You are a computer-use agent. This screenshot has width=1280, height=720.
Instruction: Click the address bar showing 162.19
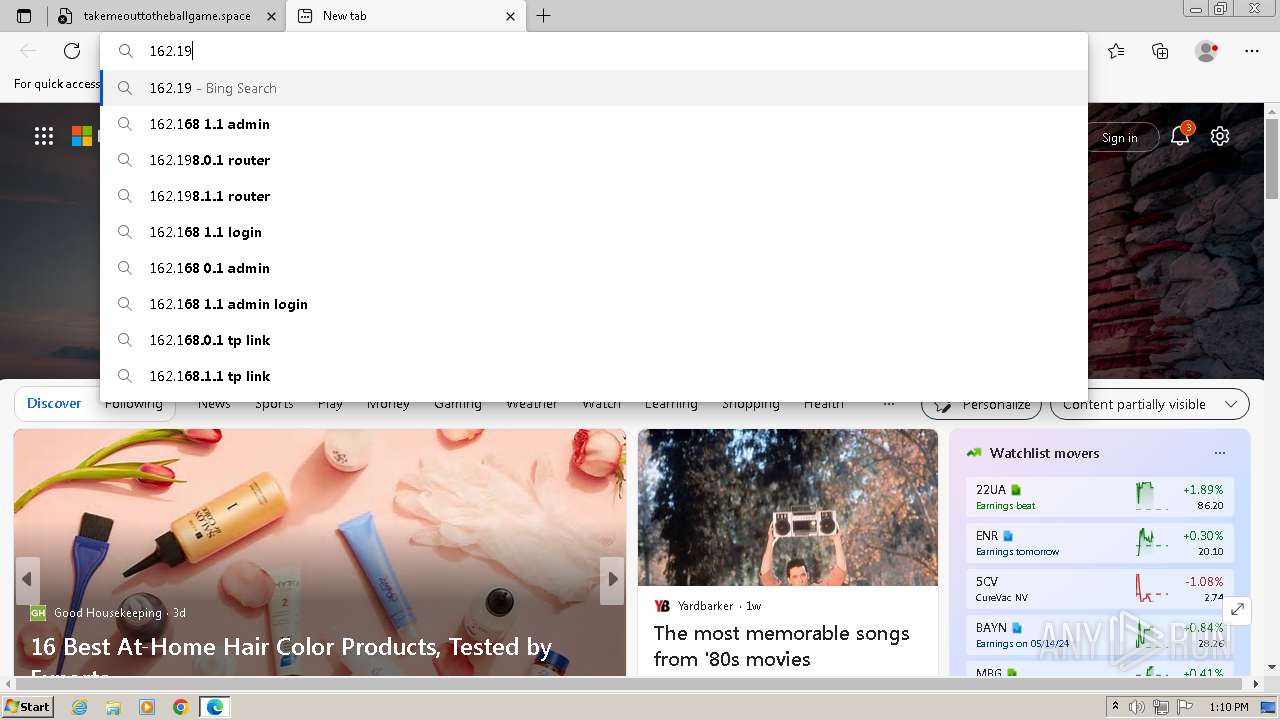tap(594, 51)
